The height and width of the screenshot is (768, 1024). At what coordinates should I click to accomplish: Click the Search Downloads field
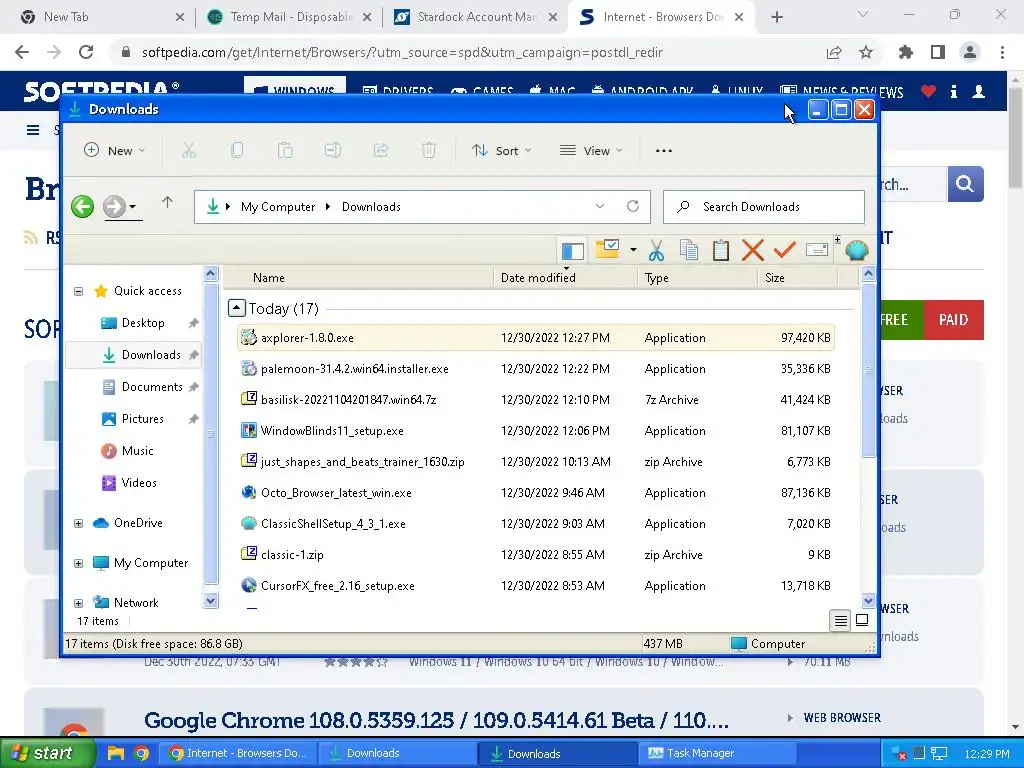pyautogui.click(x=763, y=207)
